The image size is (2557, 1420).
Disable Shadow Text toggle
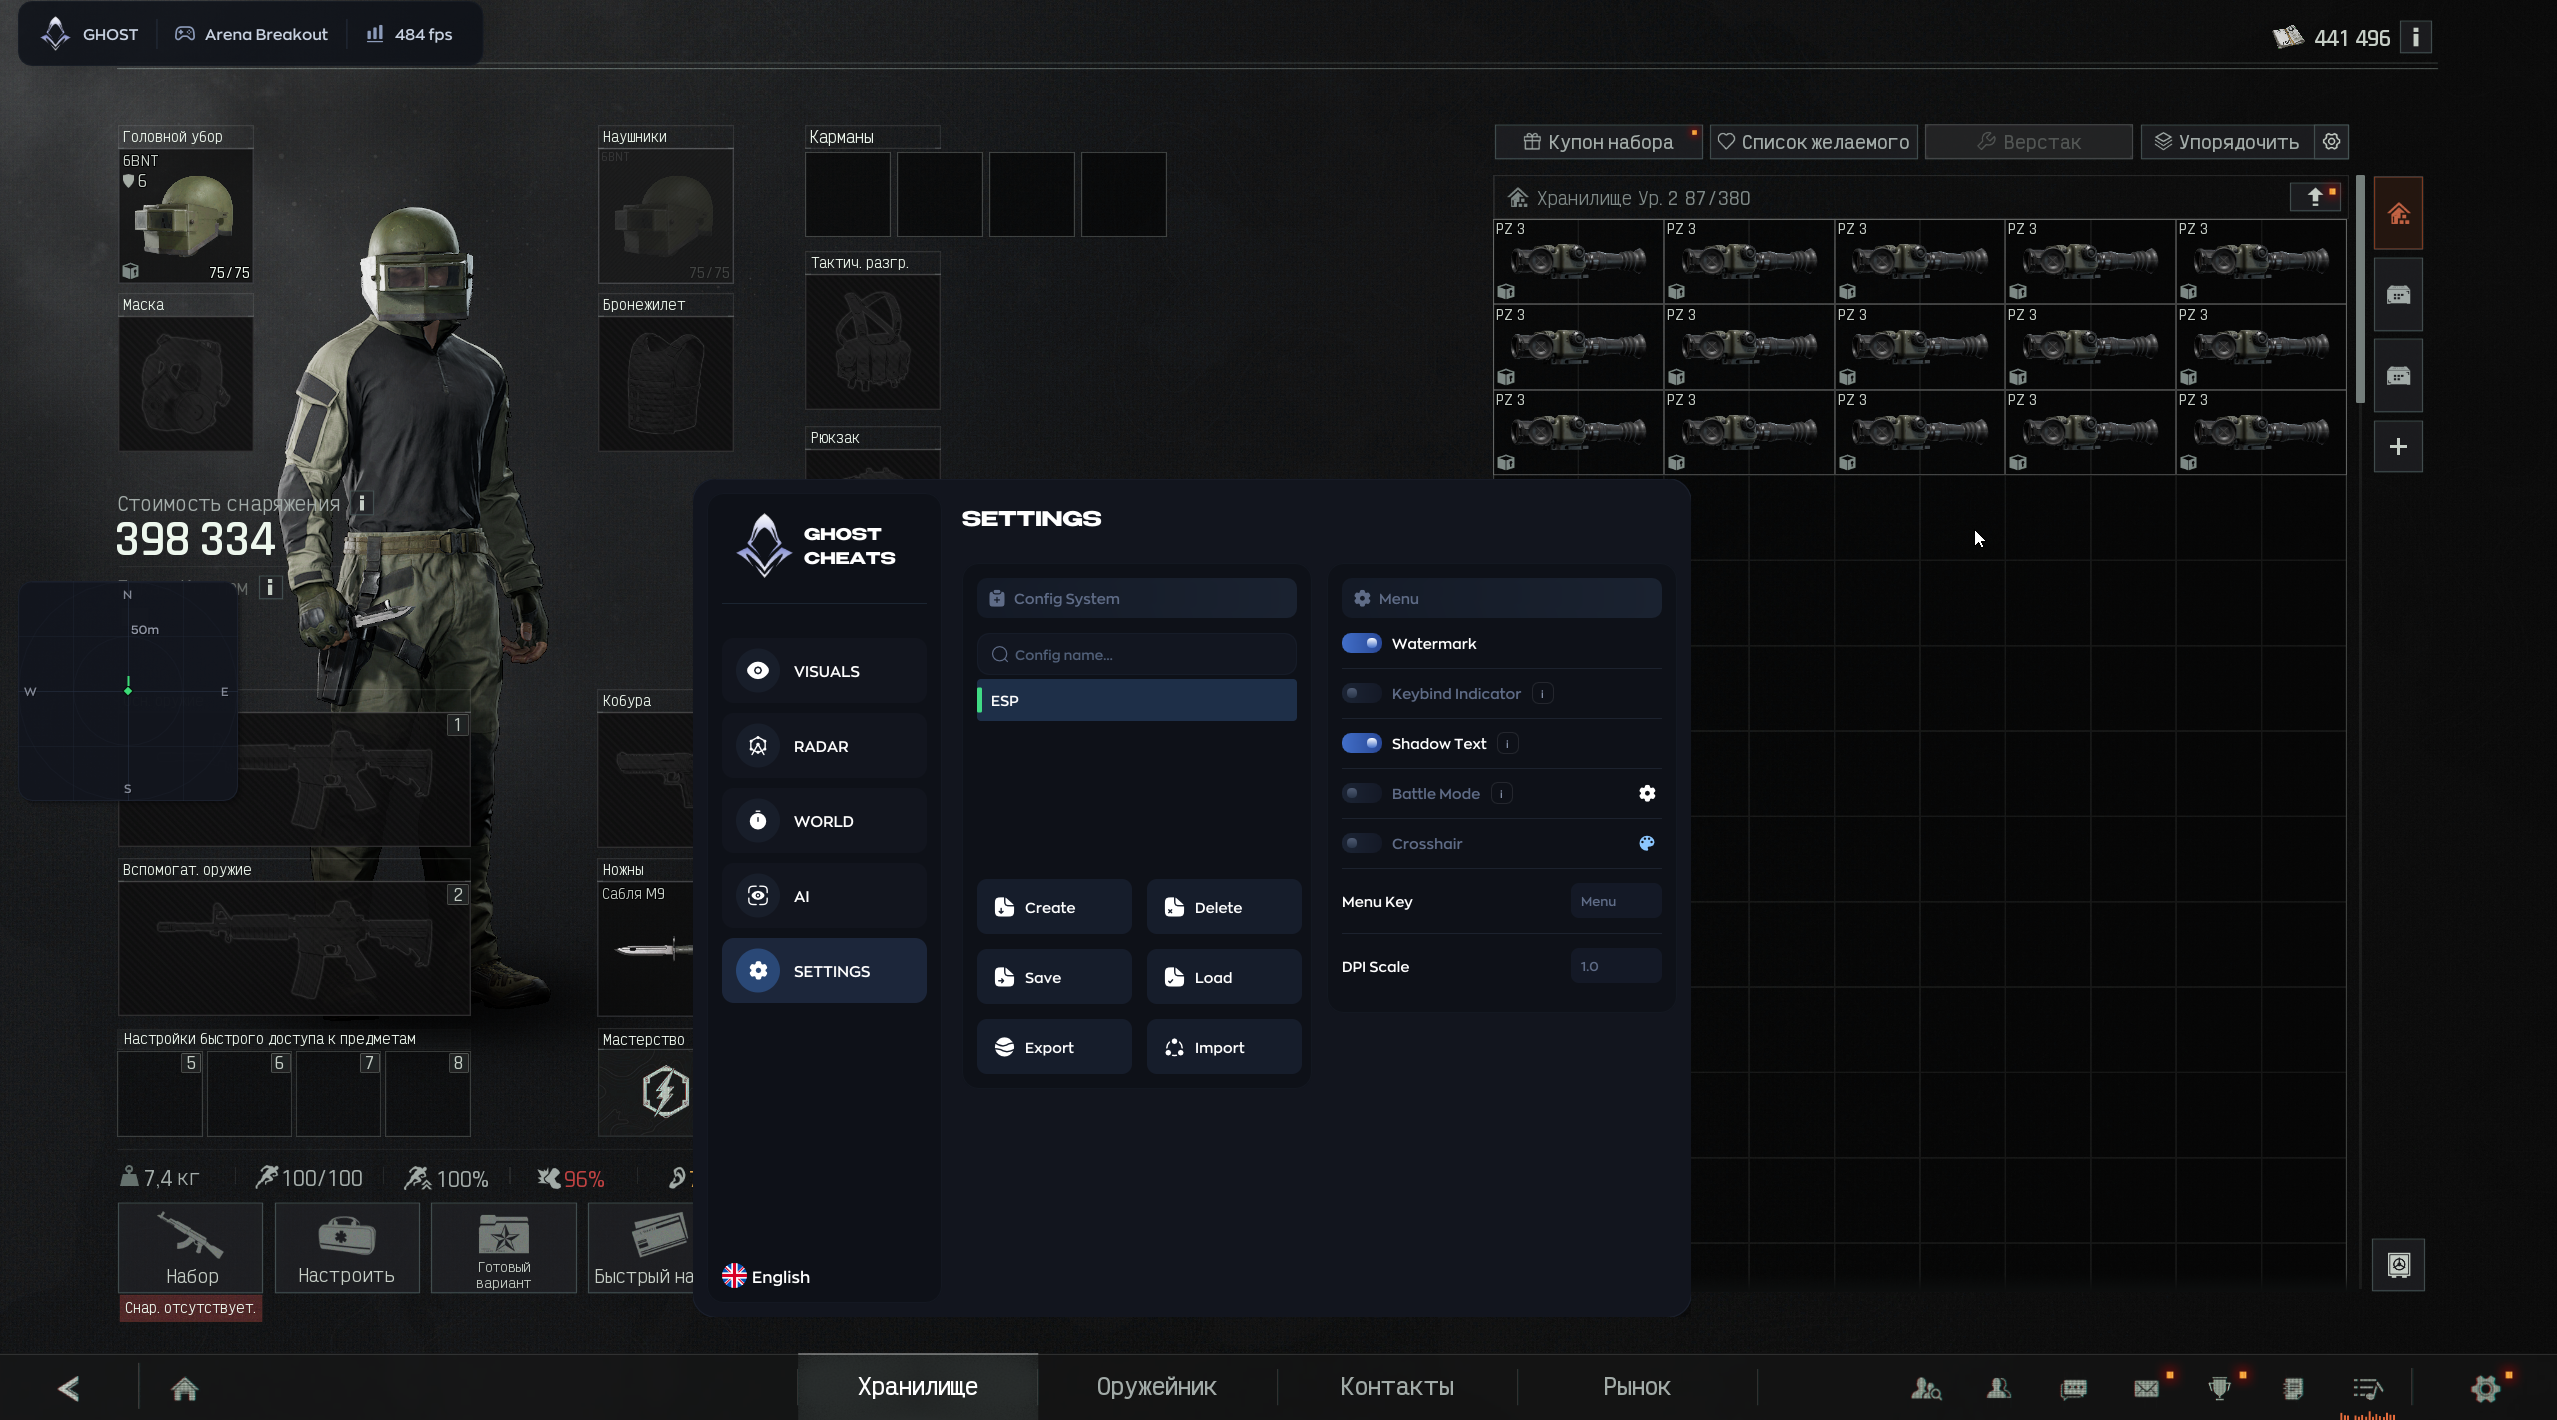pyautogui.click(x=1361, y=743)
